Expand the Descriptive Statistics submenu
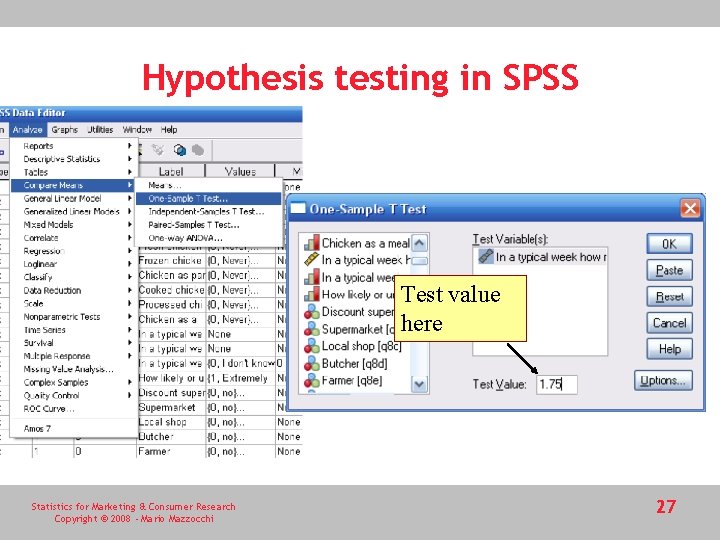The width and height of the screenshot is (720, 540). 73,159
